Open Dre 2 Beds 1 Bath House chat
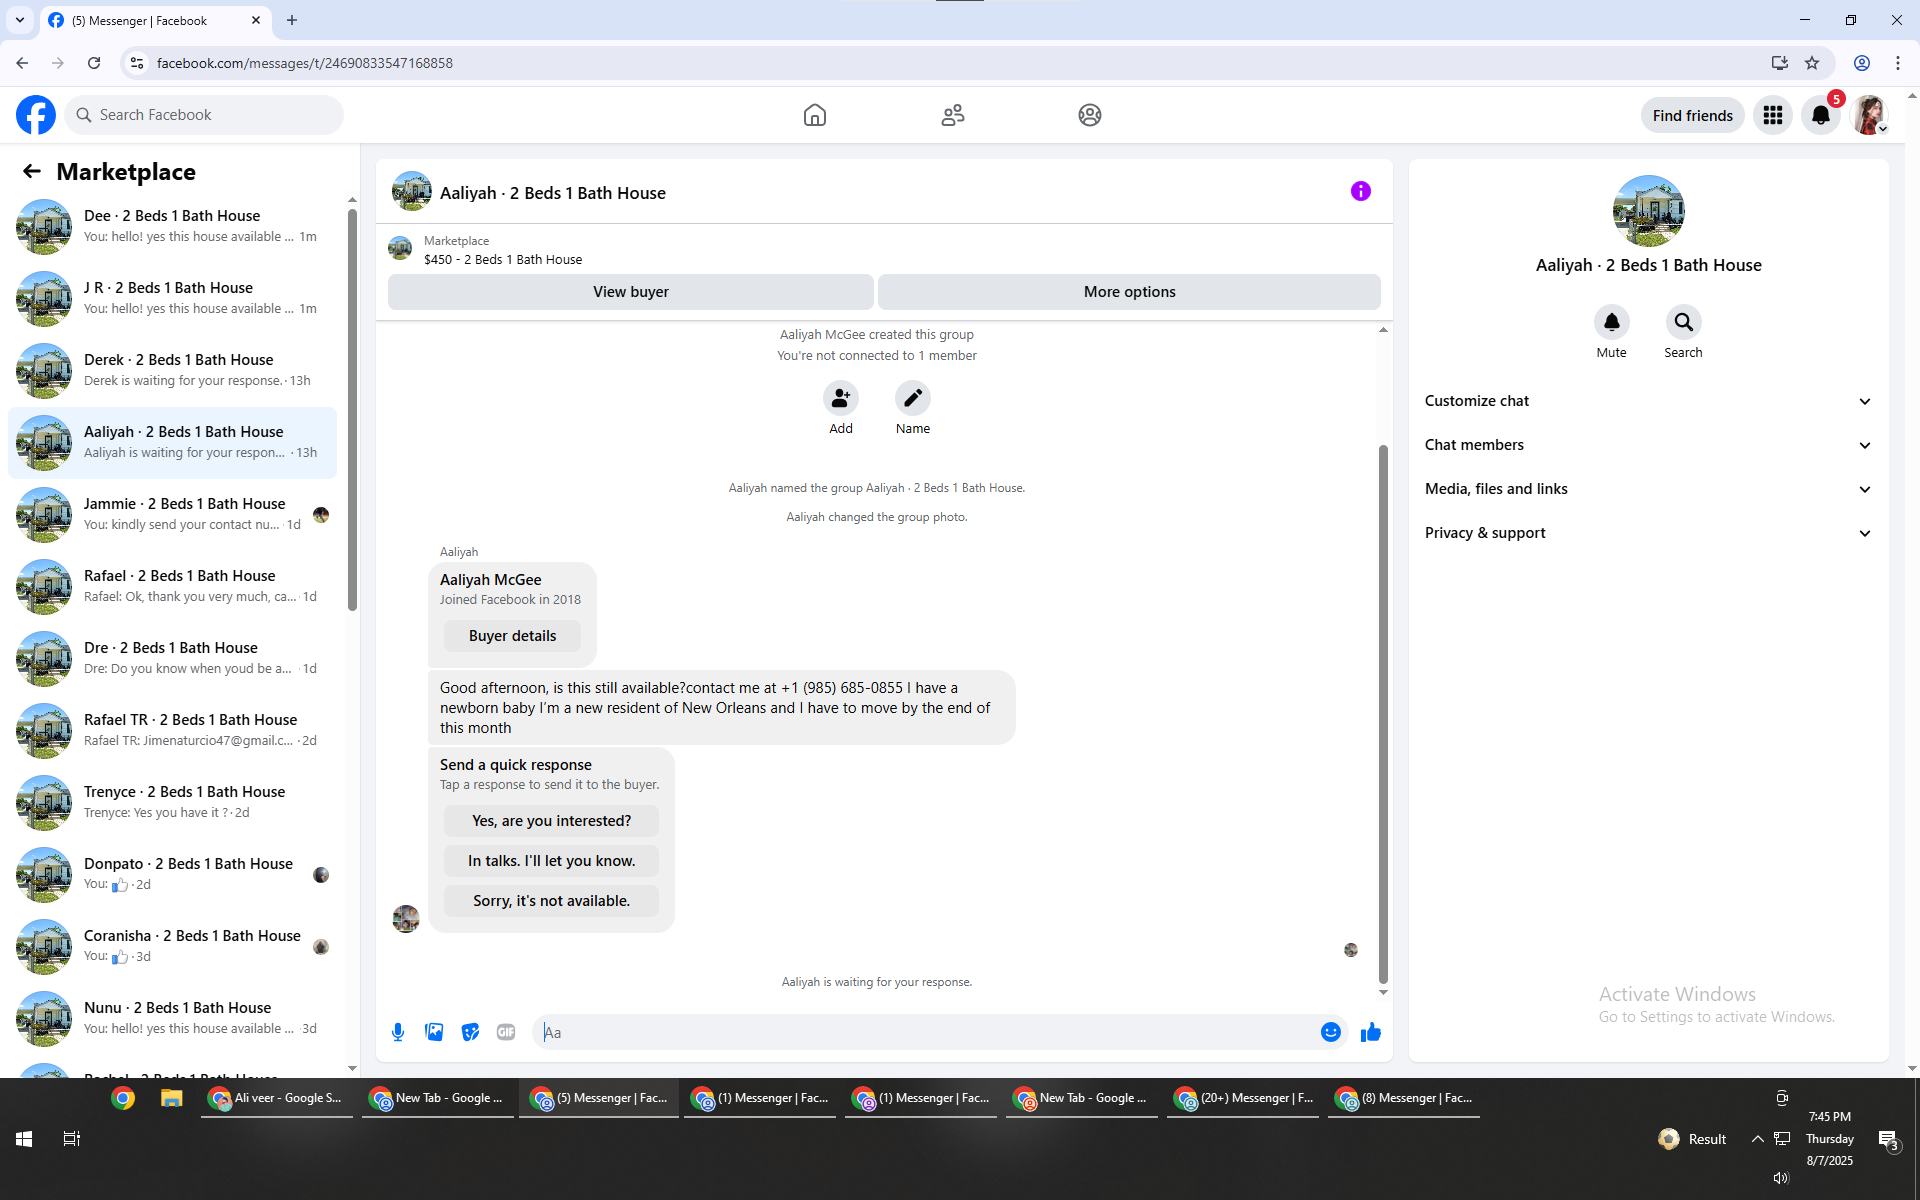Image resolution: width=1920 pixels, height=1200 pixels. point(172,659)
